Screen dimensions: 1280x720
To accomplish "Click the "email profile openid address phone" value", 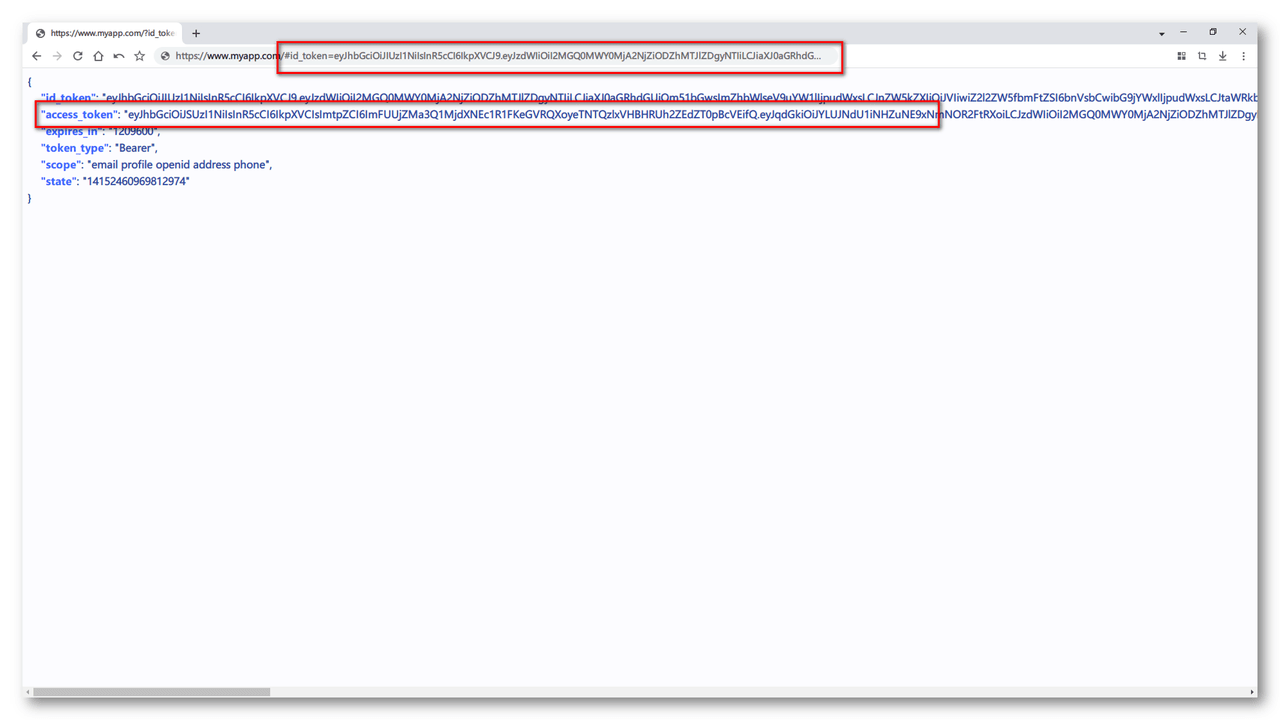I will [x=178, y=165].
